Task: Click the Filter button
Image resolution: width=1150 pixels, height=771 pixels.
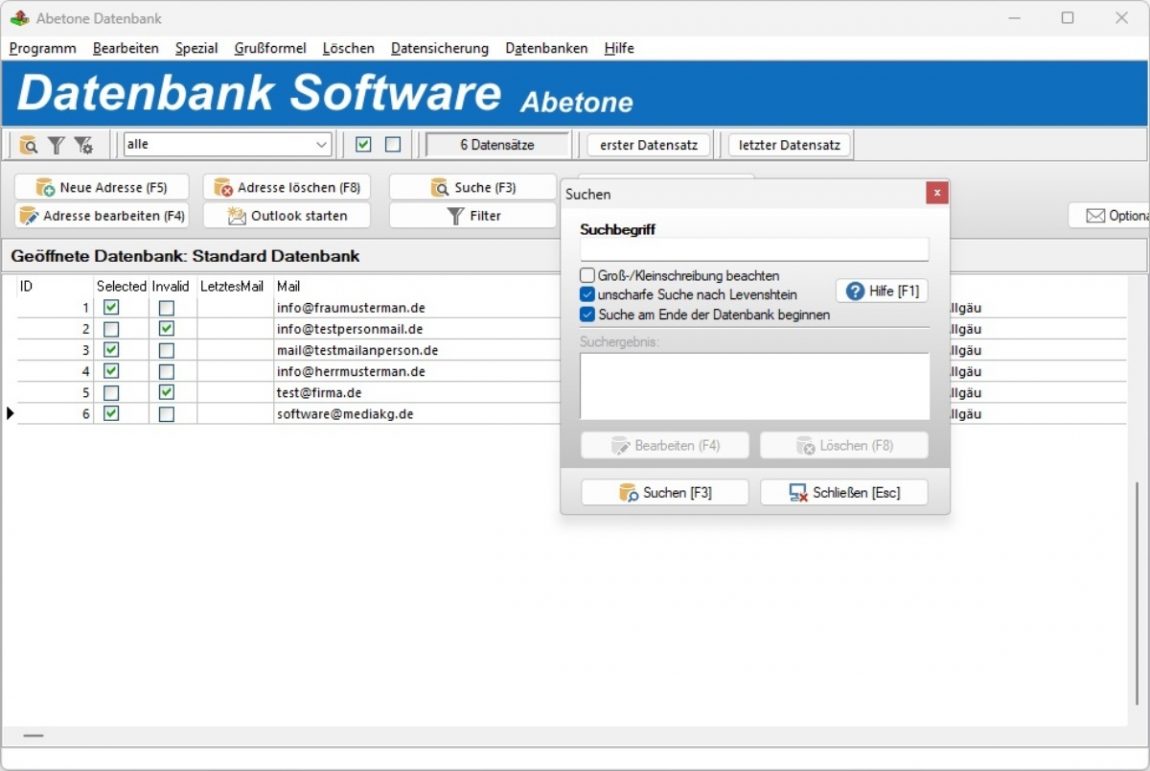Action: click(x=473, y=216)
